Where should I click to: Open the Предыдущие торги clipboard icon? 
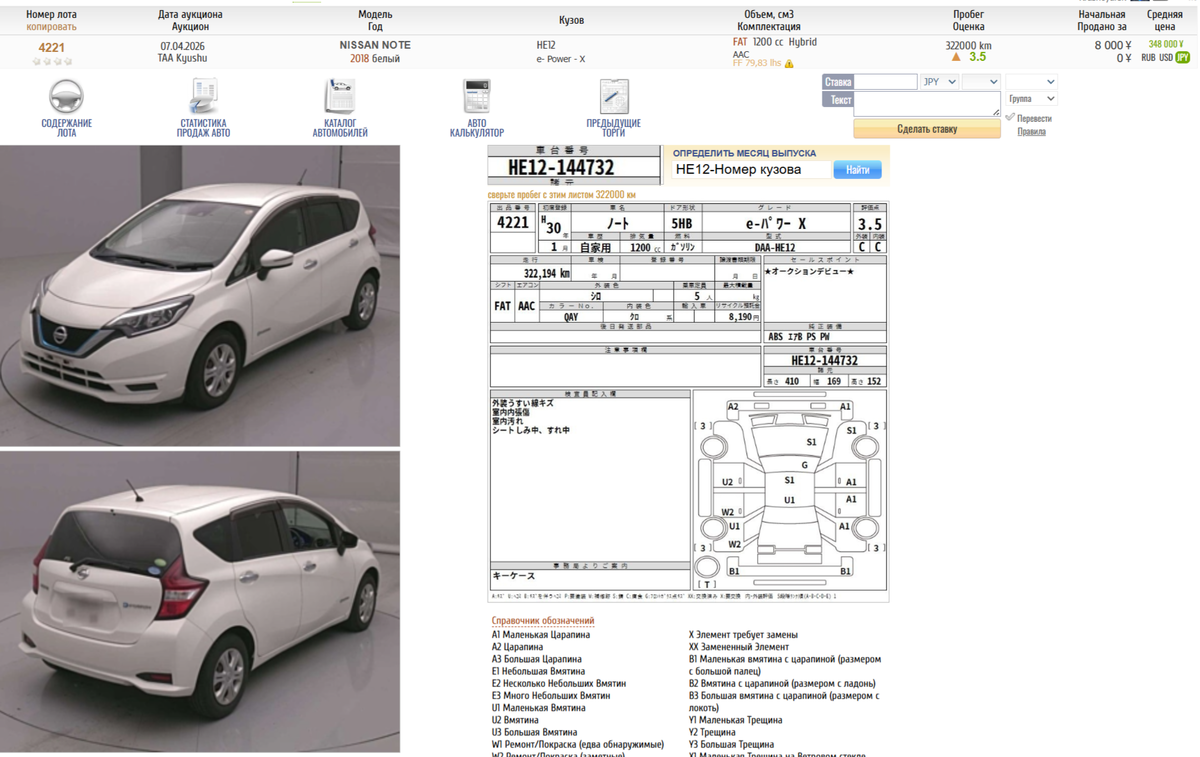pyautogui.click(x=614, y=97)
